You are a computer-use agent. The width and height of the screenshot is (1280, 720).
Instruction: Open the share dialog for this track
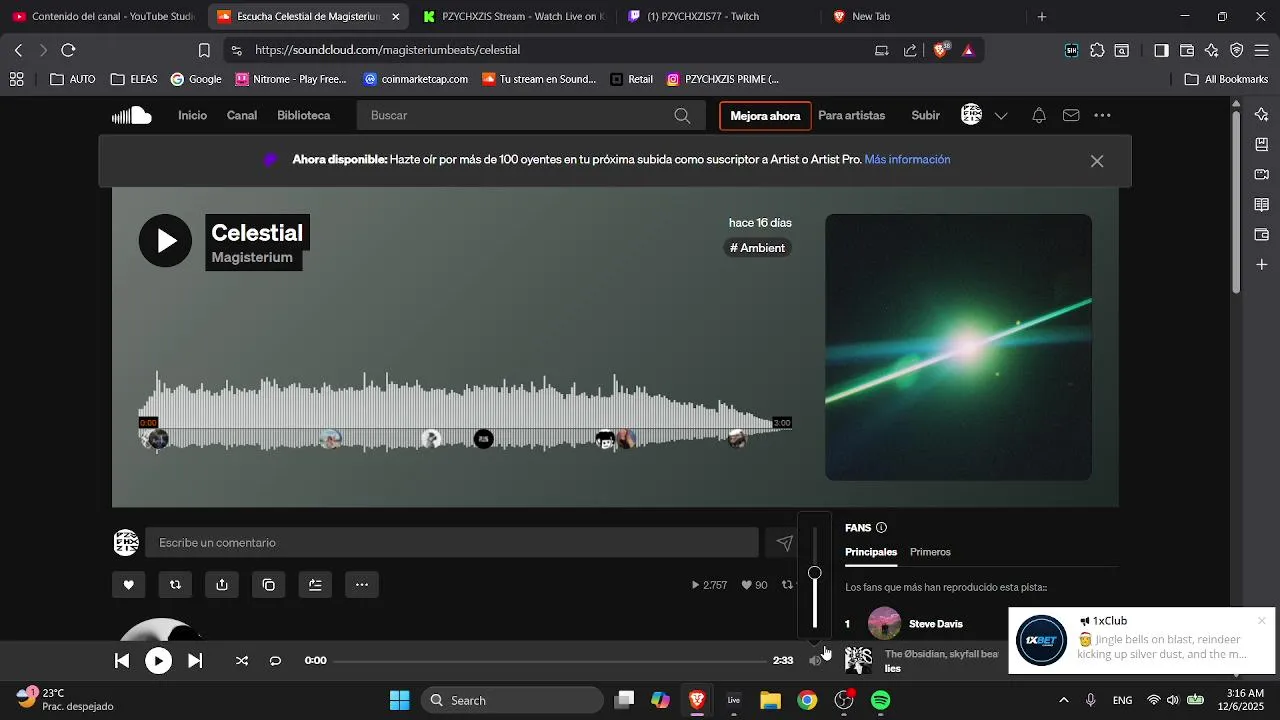click(x=222, y=585)
